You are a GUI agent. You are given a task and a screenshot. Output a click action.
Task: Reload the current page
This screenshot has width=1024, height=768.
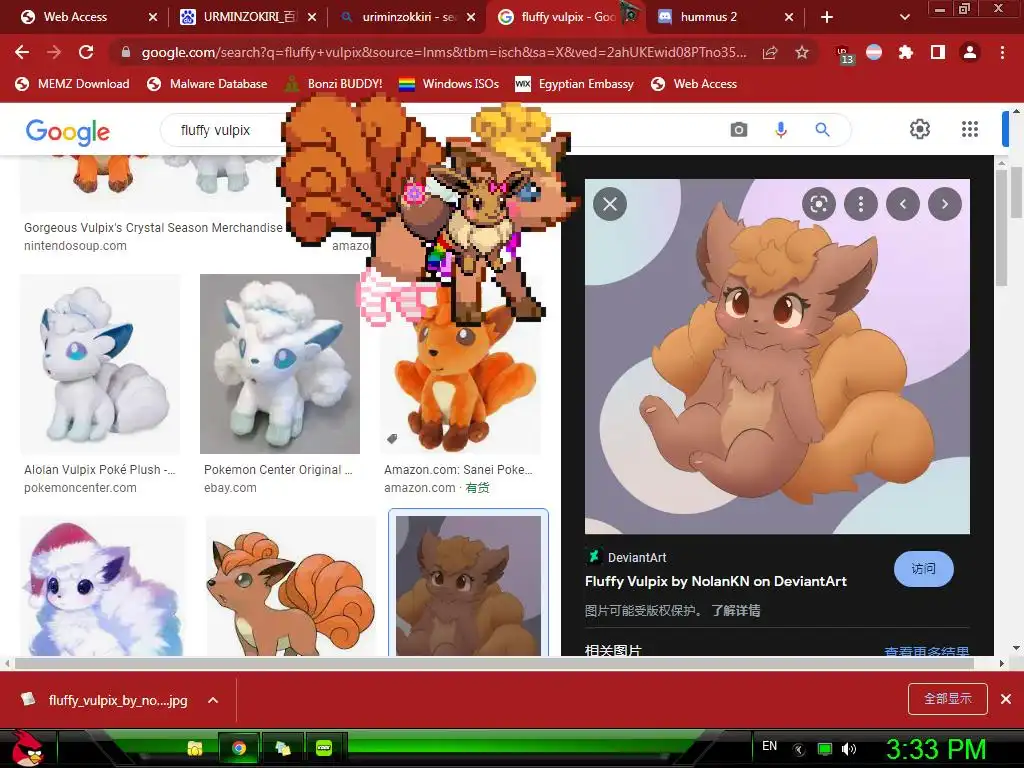(x=86, y=52)
